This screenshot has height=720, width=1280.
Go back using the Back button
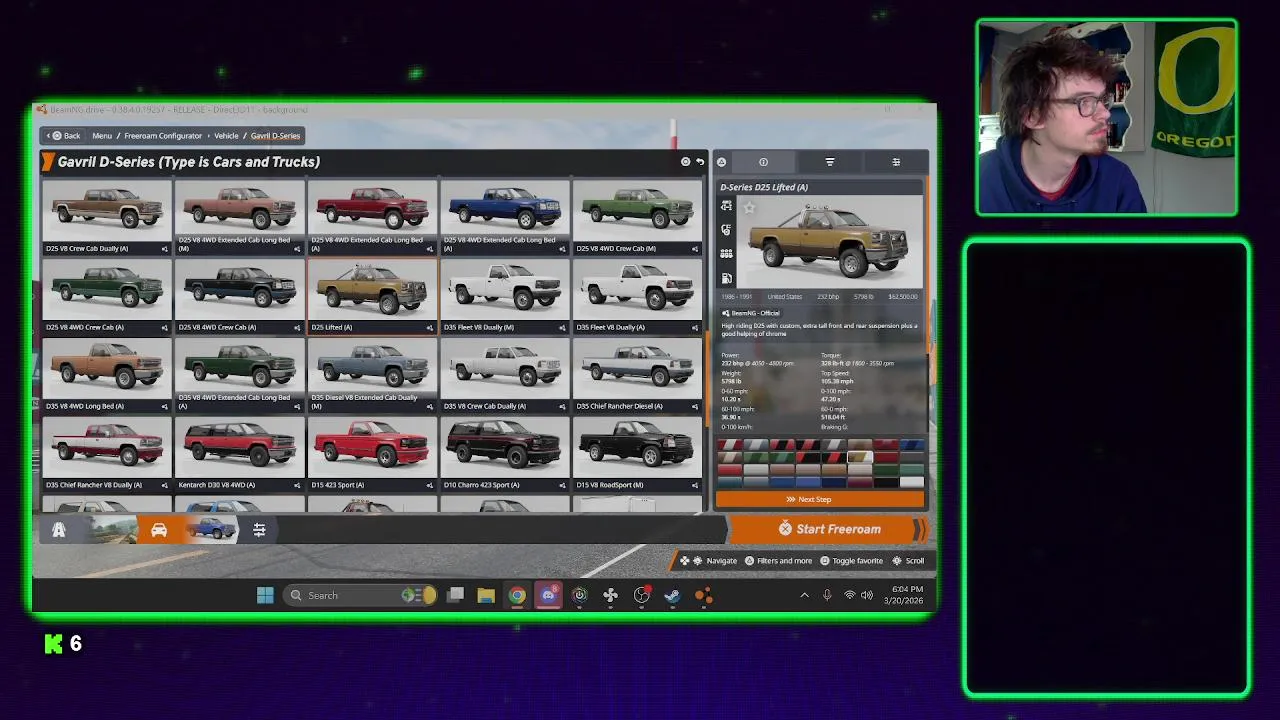[x=63, y=136]
